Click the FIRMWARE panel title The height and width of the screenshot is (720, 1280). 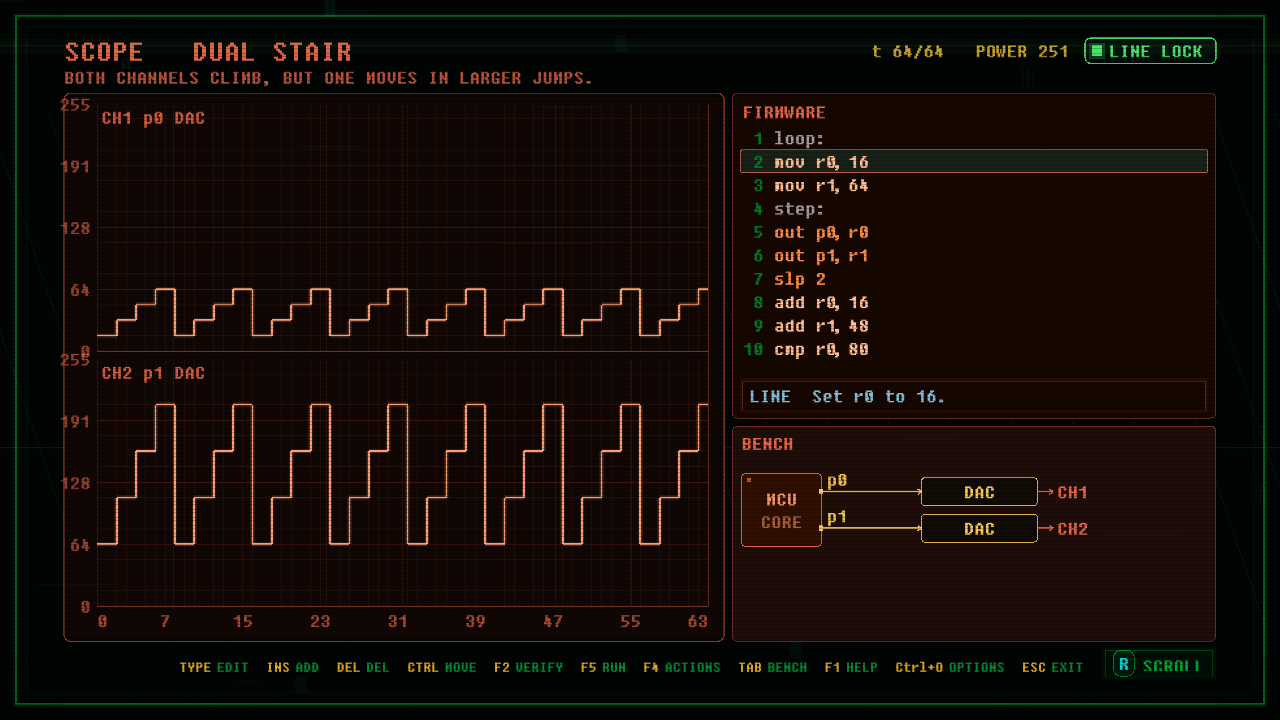[x=784, y=113]
